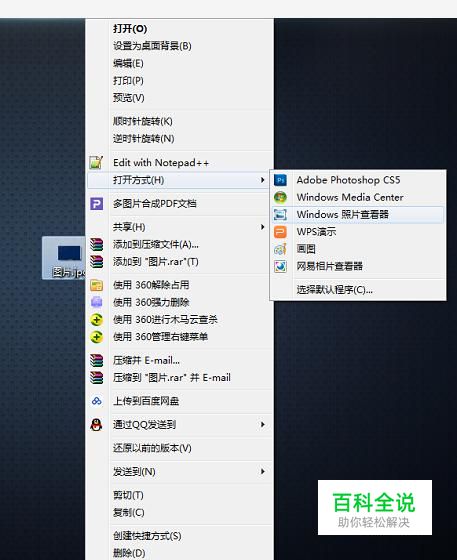Click the Windows Media Center icon
This screenshot has height=560, width=457.
coord(280,198)
